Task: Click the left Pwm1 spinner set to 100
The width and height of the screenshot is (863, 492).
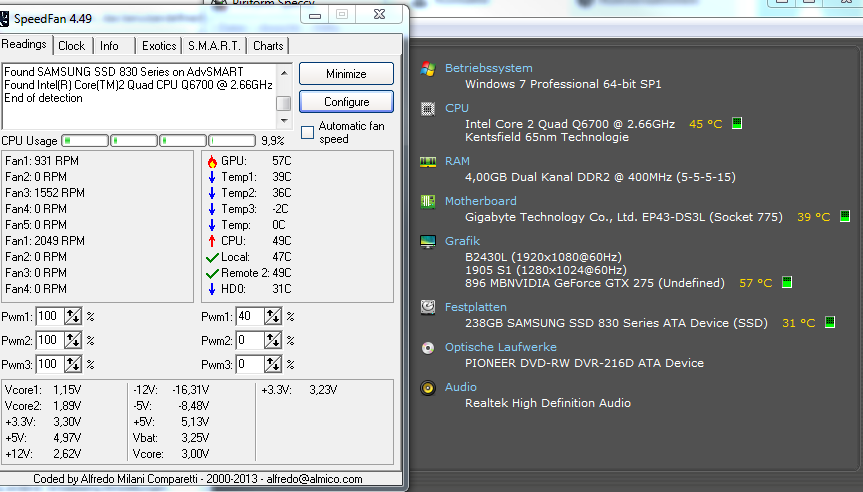Action: pyautogui.click(x=73, y=316)
